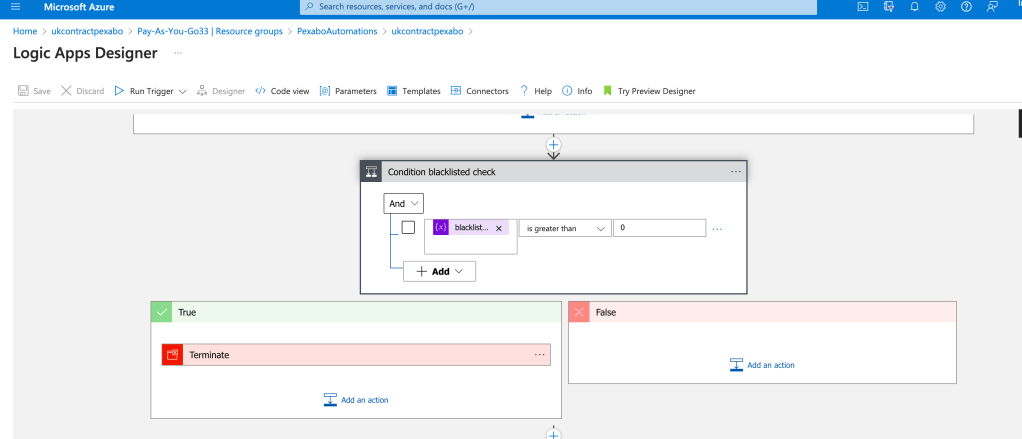
Task: Select the False branch header
Action: click(x=763, y=312)
